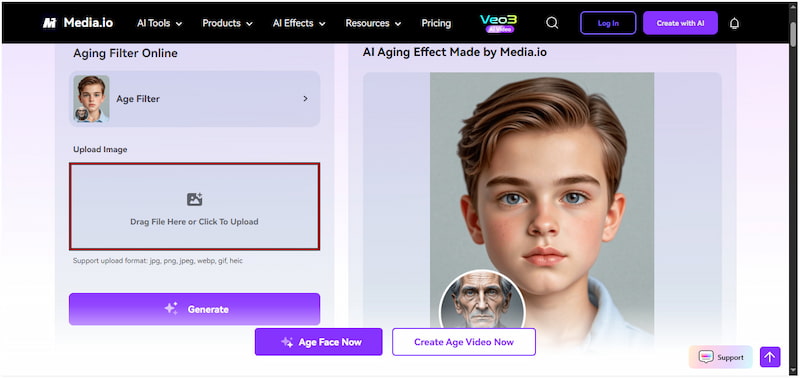Expand the Products dropdown menu
Image resolution: width=800 pixels, height=378 pixels.
pyautogui.click(x=228, y=23)
